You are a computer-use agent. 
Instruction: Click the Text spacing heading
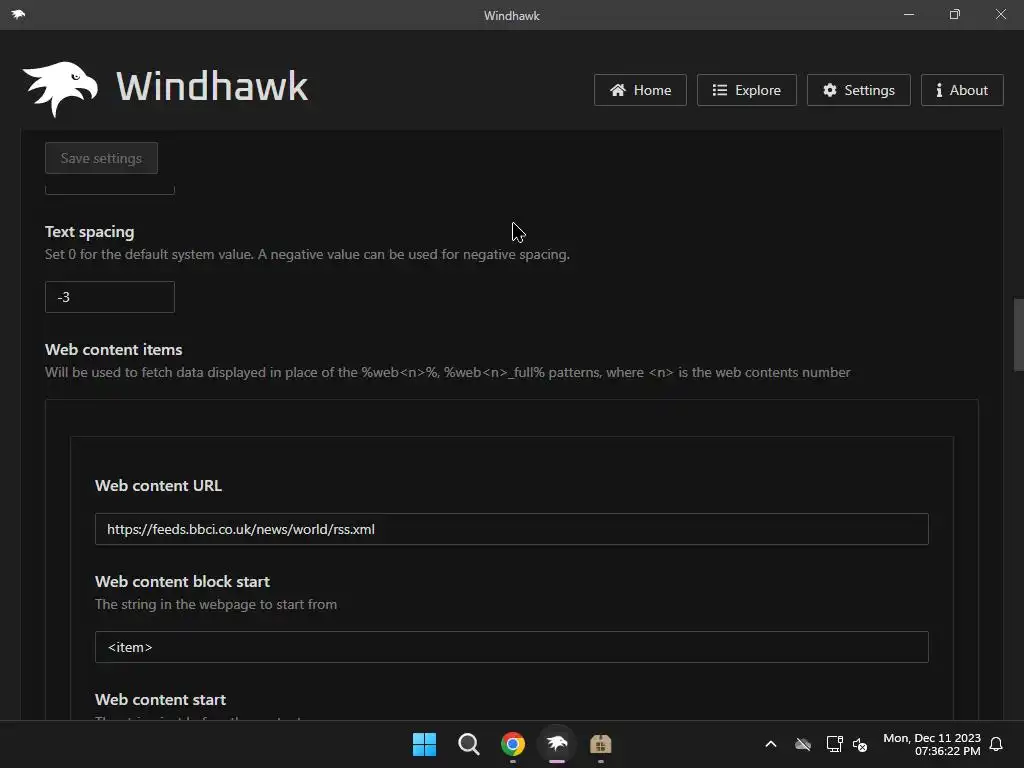point(89,232)
